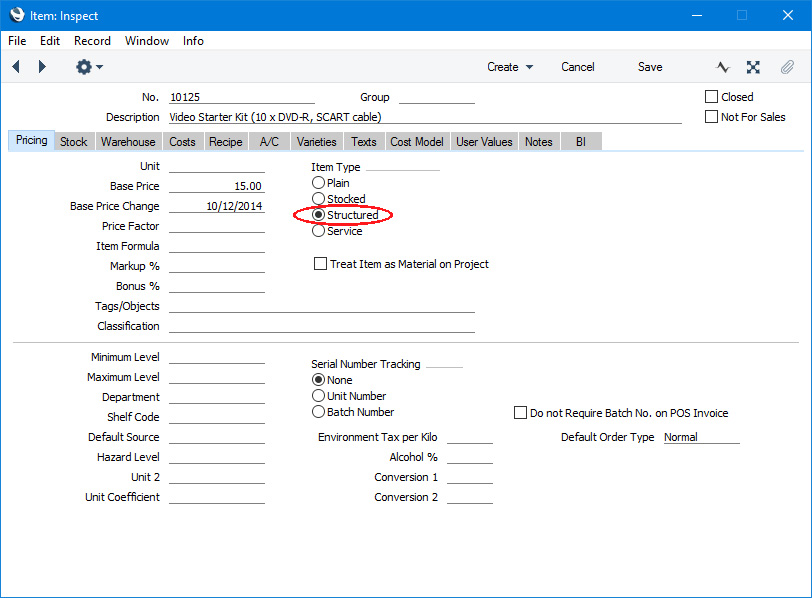The image size is (812, 598).
Task: Switch to the BI tab
Action: pyautogui.click(x=581, y=142)
